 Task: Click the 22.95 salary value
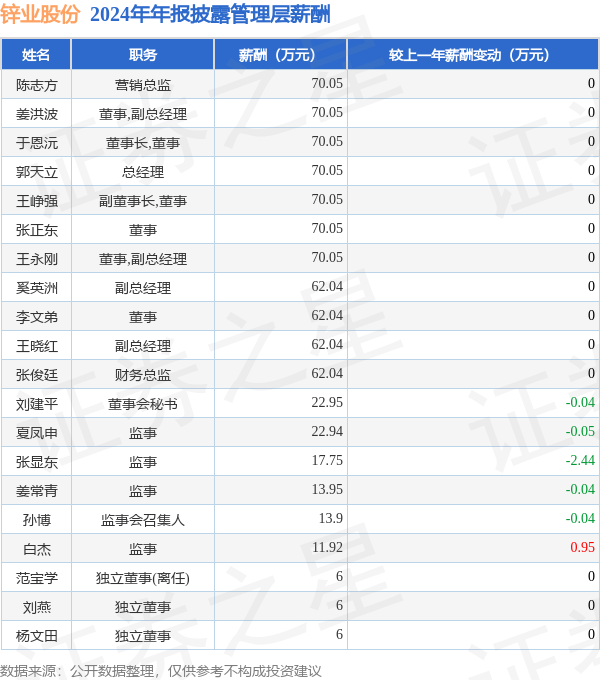pos(327,402)
